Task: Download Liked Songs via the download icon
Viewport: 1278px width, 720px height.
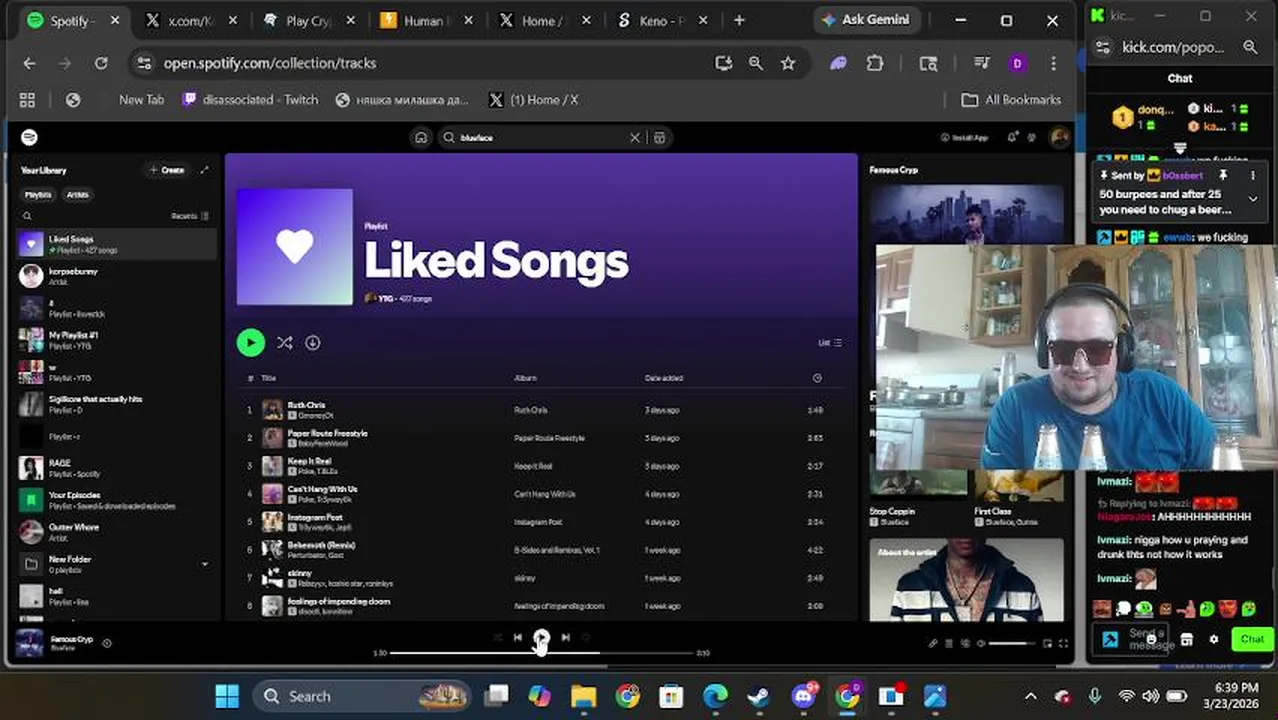Action: pyautogui.click(x=313, y=343)
